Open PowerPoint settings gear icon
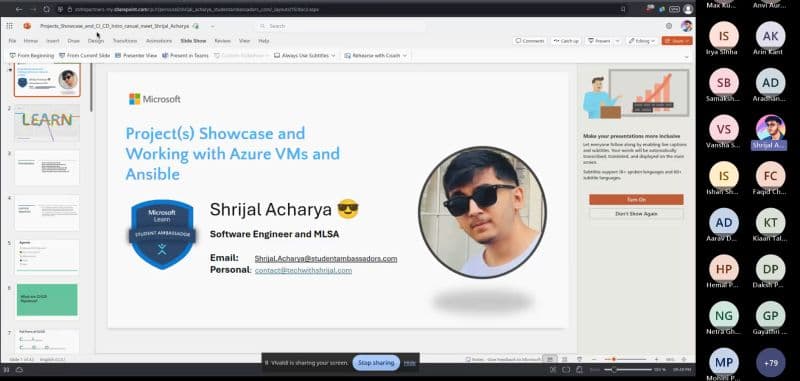This screenshot has width=800, height=381. (x=669, y=26)
